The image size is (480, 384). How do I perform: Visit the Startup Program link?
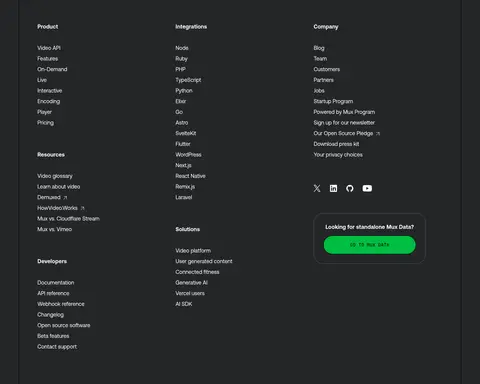(333, 101)
